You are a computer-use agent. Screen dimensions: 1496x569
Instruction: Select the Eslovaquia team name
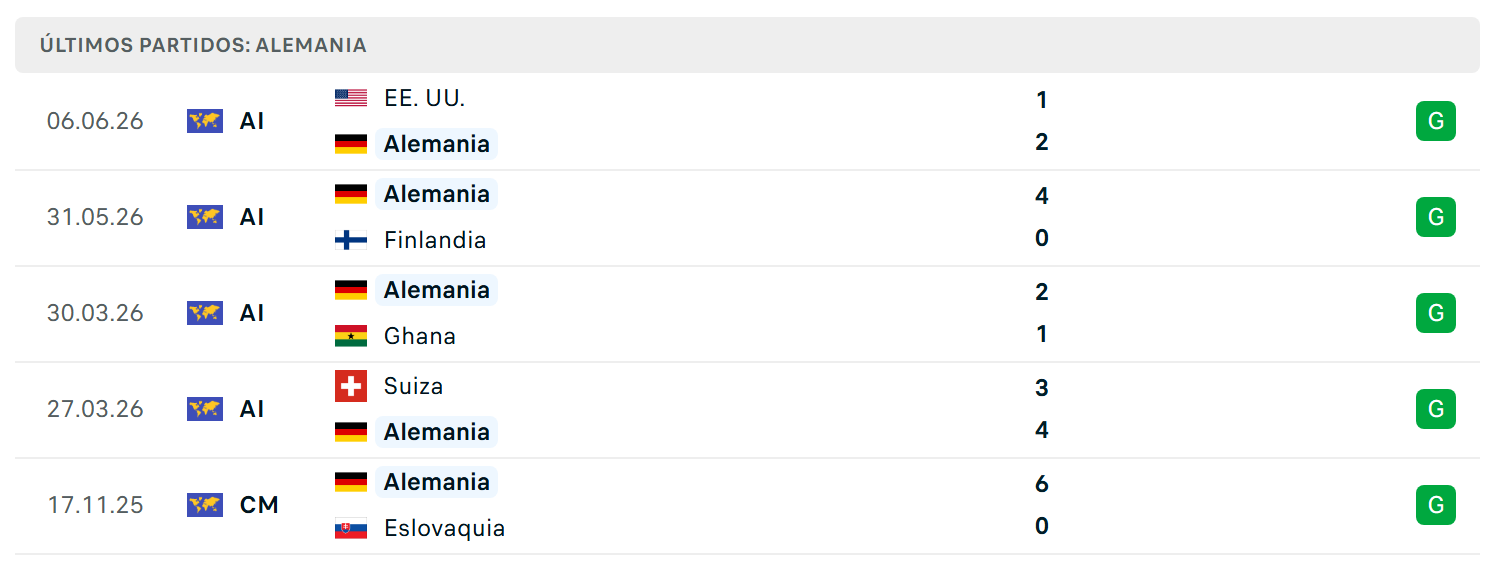coord(444,528)
